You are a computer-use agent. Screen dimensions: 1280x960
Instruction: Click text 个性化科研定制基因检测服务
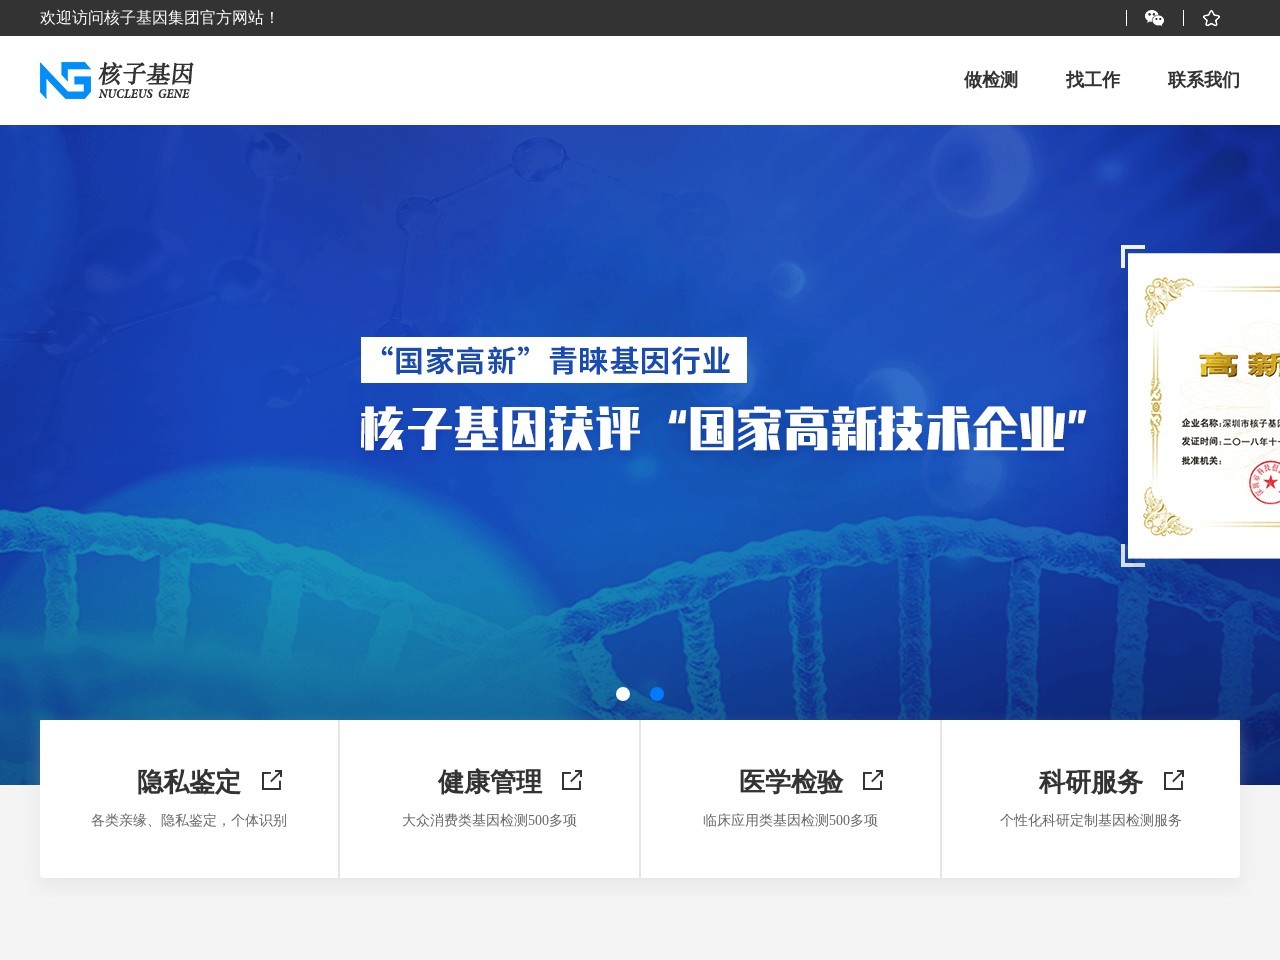pyautogui.click(x=1091, y=820)
